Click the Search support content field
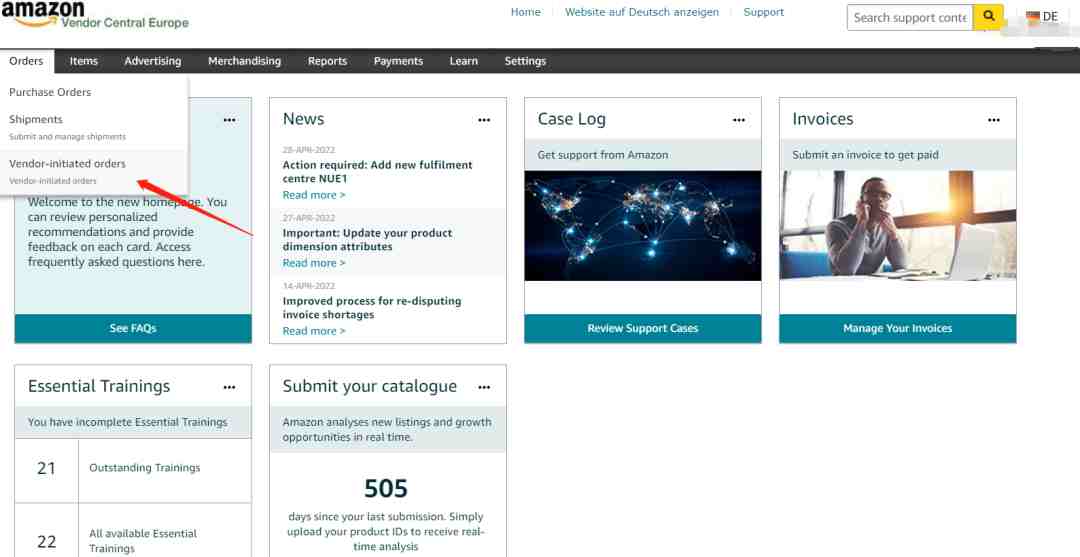This screenshot has height=557, width=1080. (x=910, y=17)
